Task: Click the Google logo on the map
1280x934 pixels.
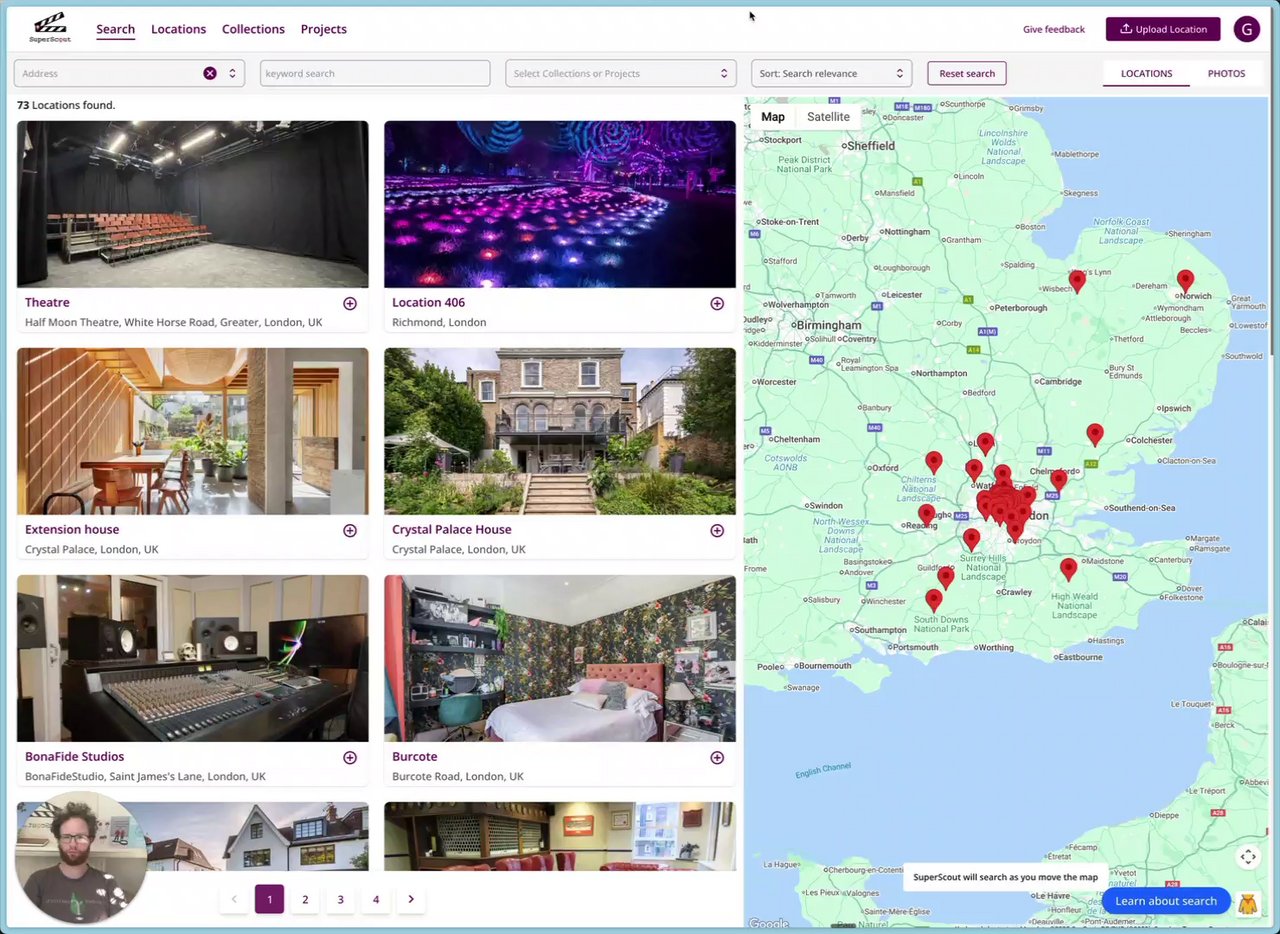Action: (x=769, y=924)
